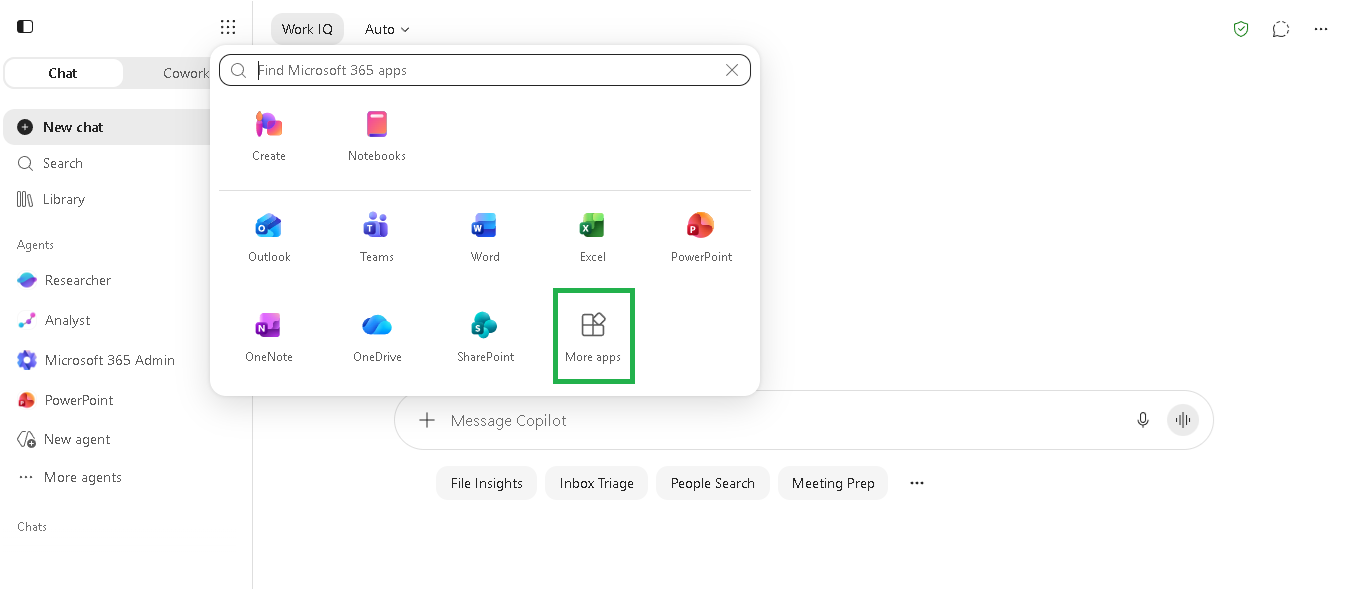This screenshot has height=589, width=1348.
Task: Launch OneNote from the apps panel
Action: click(x=269, y=337)
